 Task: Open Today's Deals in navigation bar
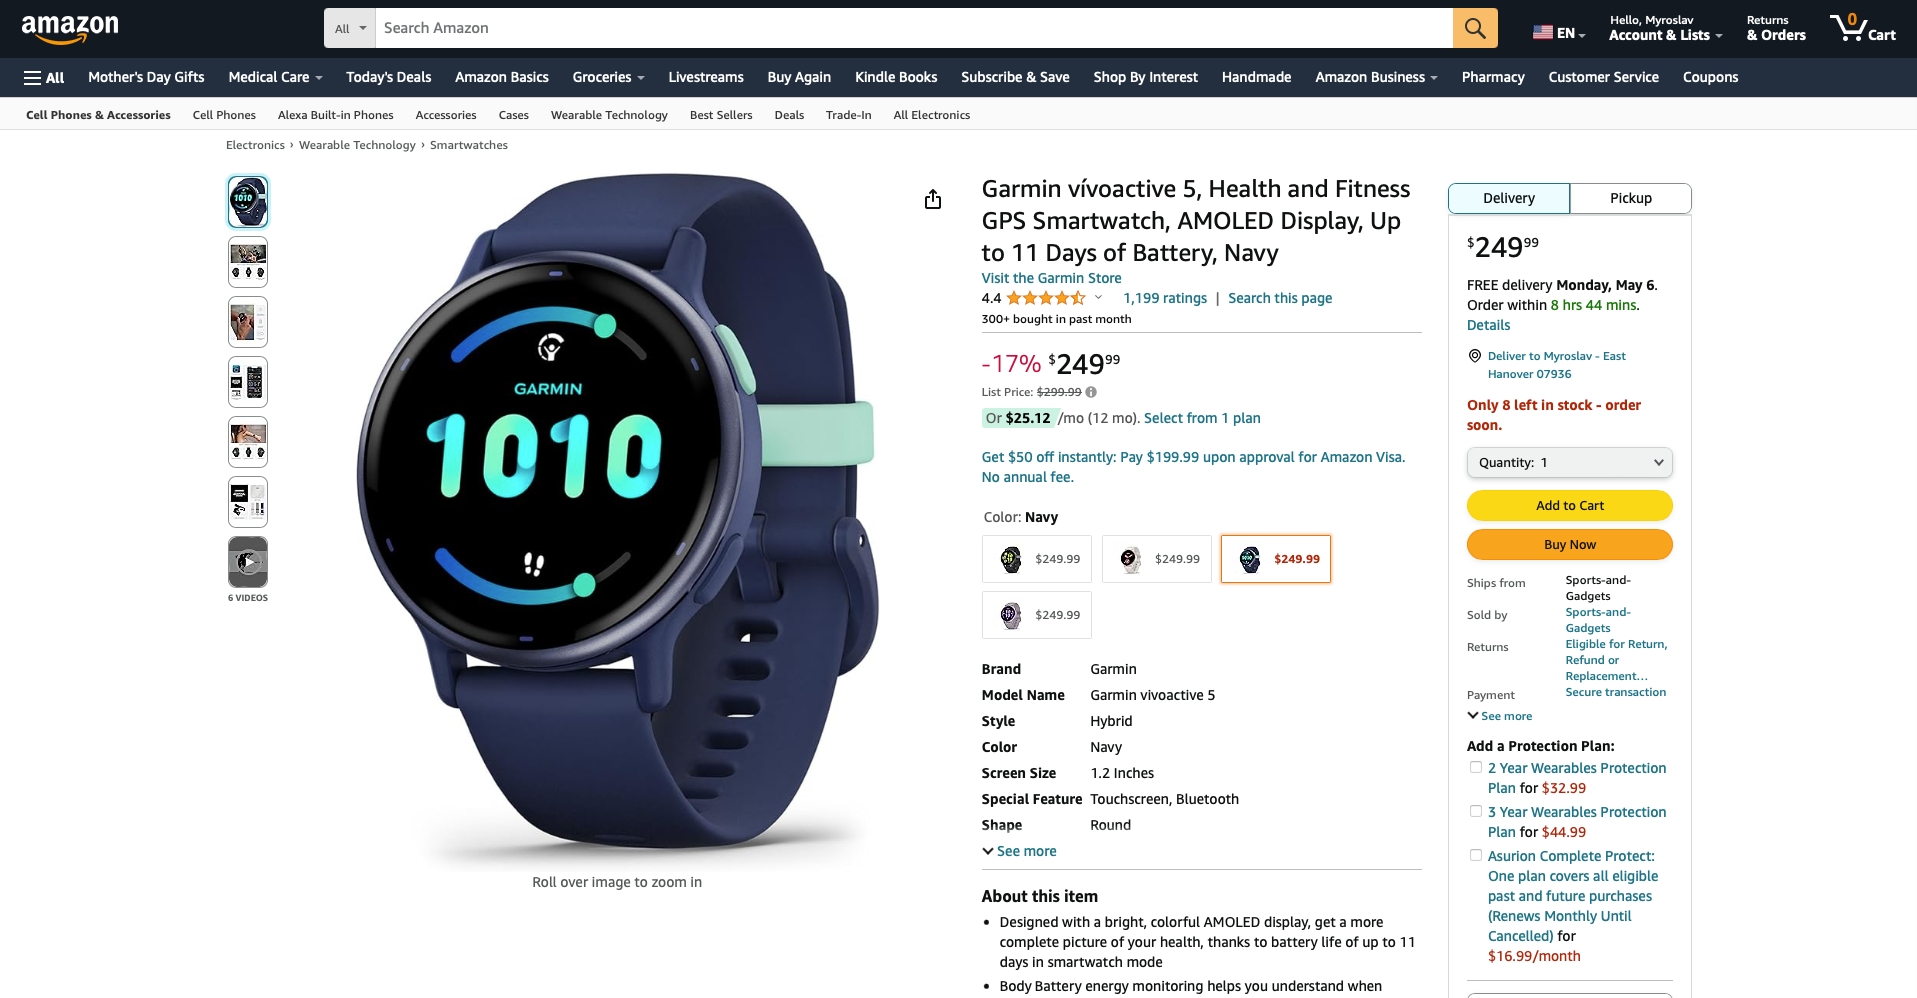(x=388, y=77)
